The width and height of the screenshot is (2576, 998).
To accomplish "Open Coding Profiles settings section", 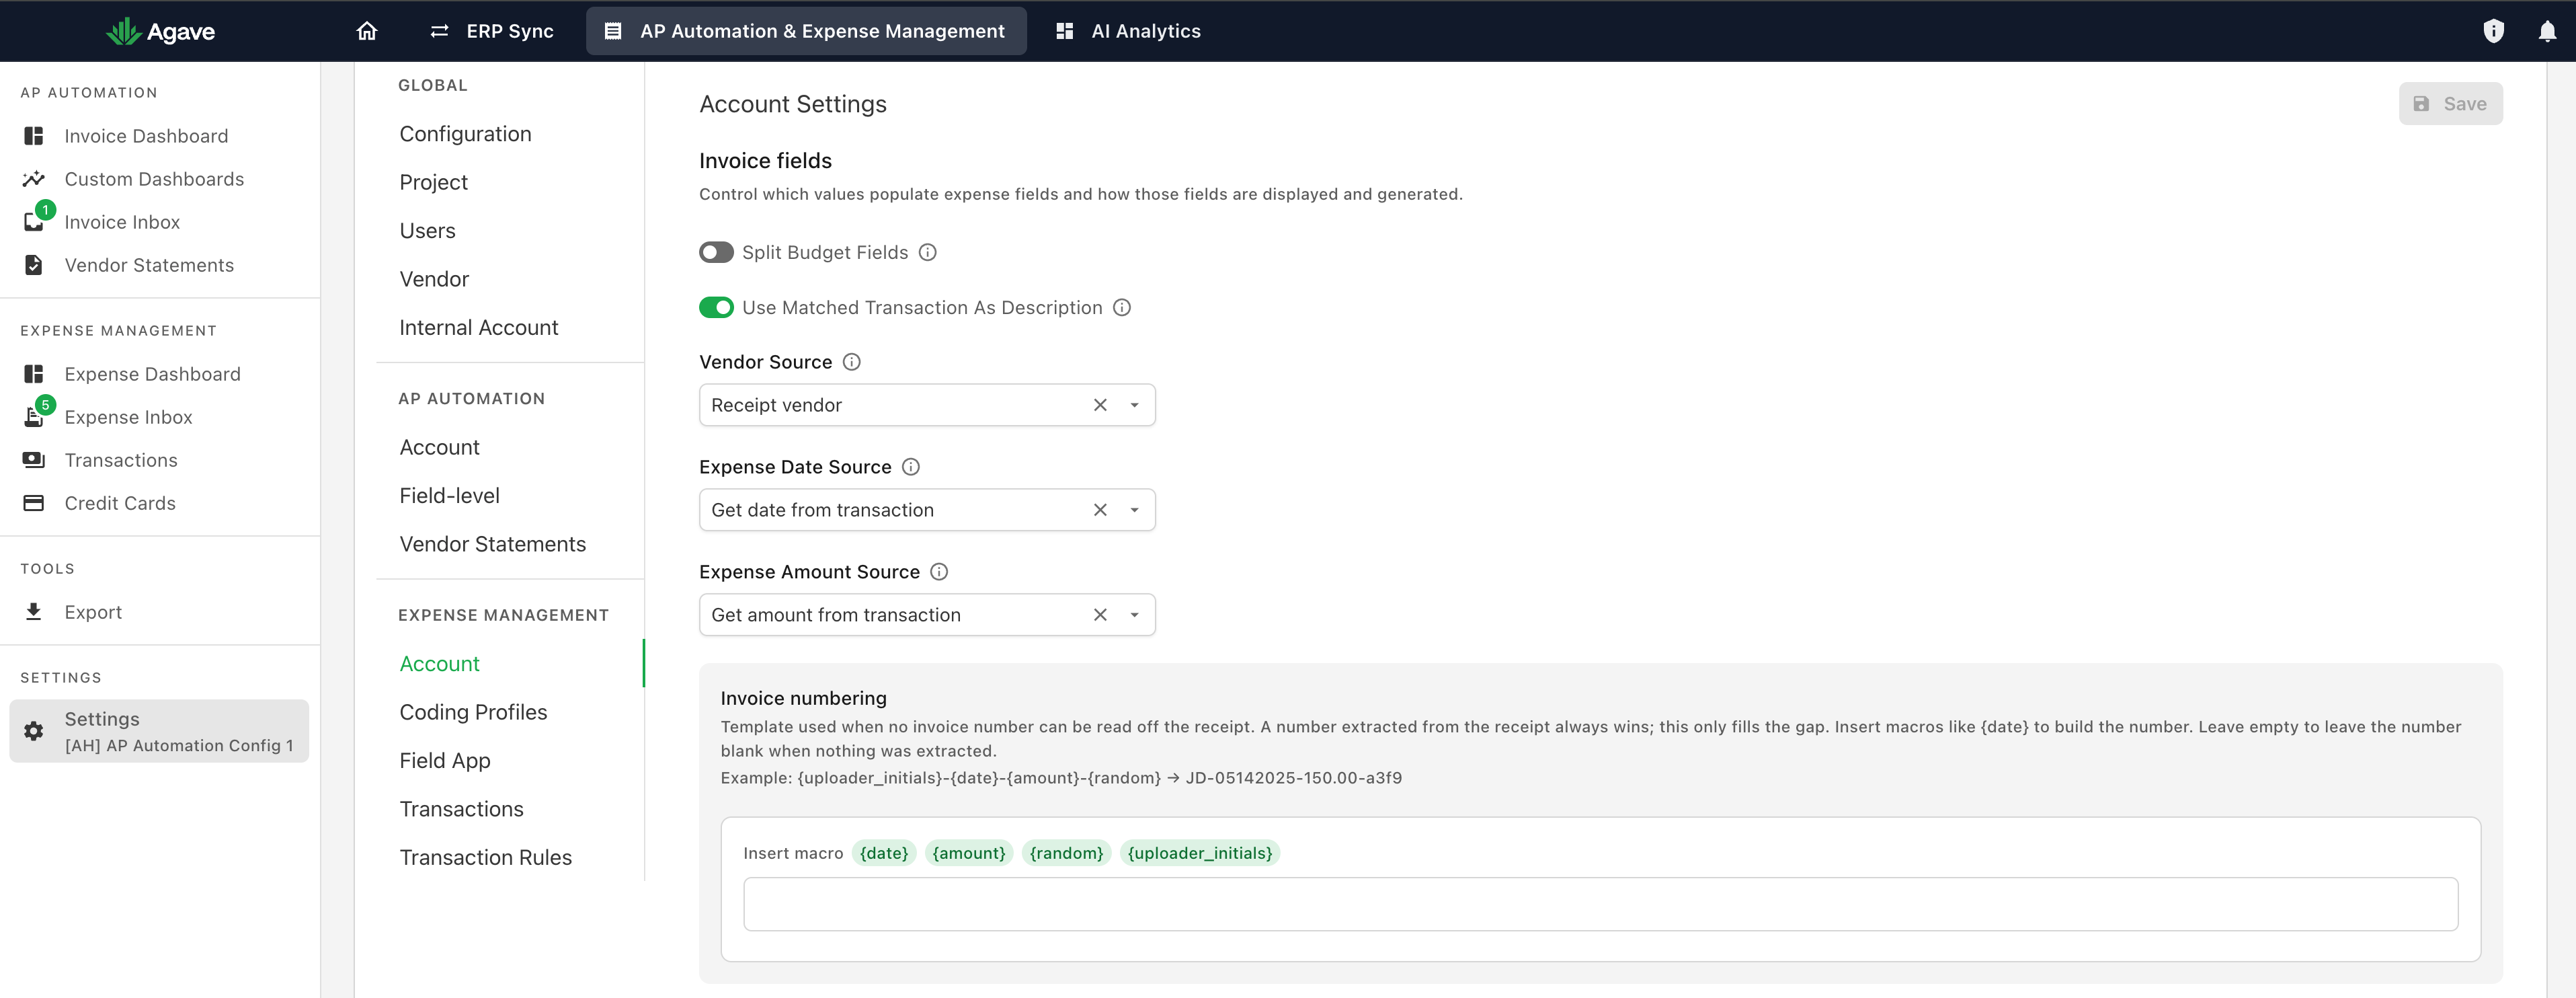I will pos(473,712).
